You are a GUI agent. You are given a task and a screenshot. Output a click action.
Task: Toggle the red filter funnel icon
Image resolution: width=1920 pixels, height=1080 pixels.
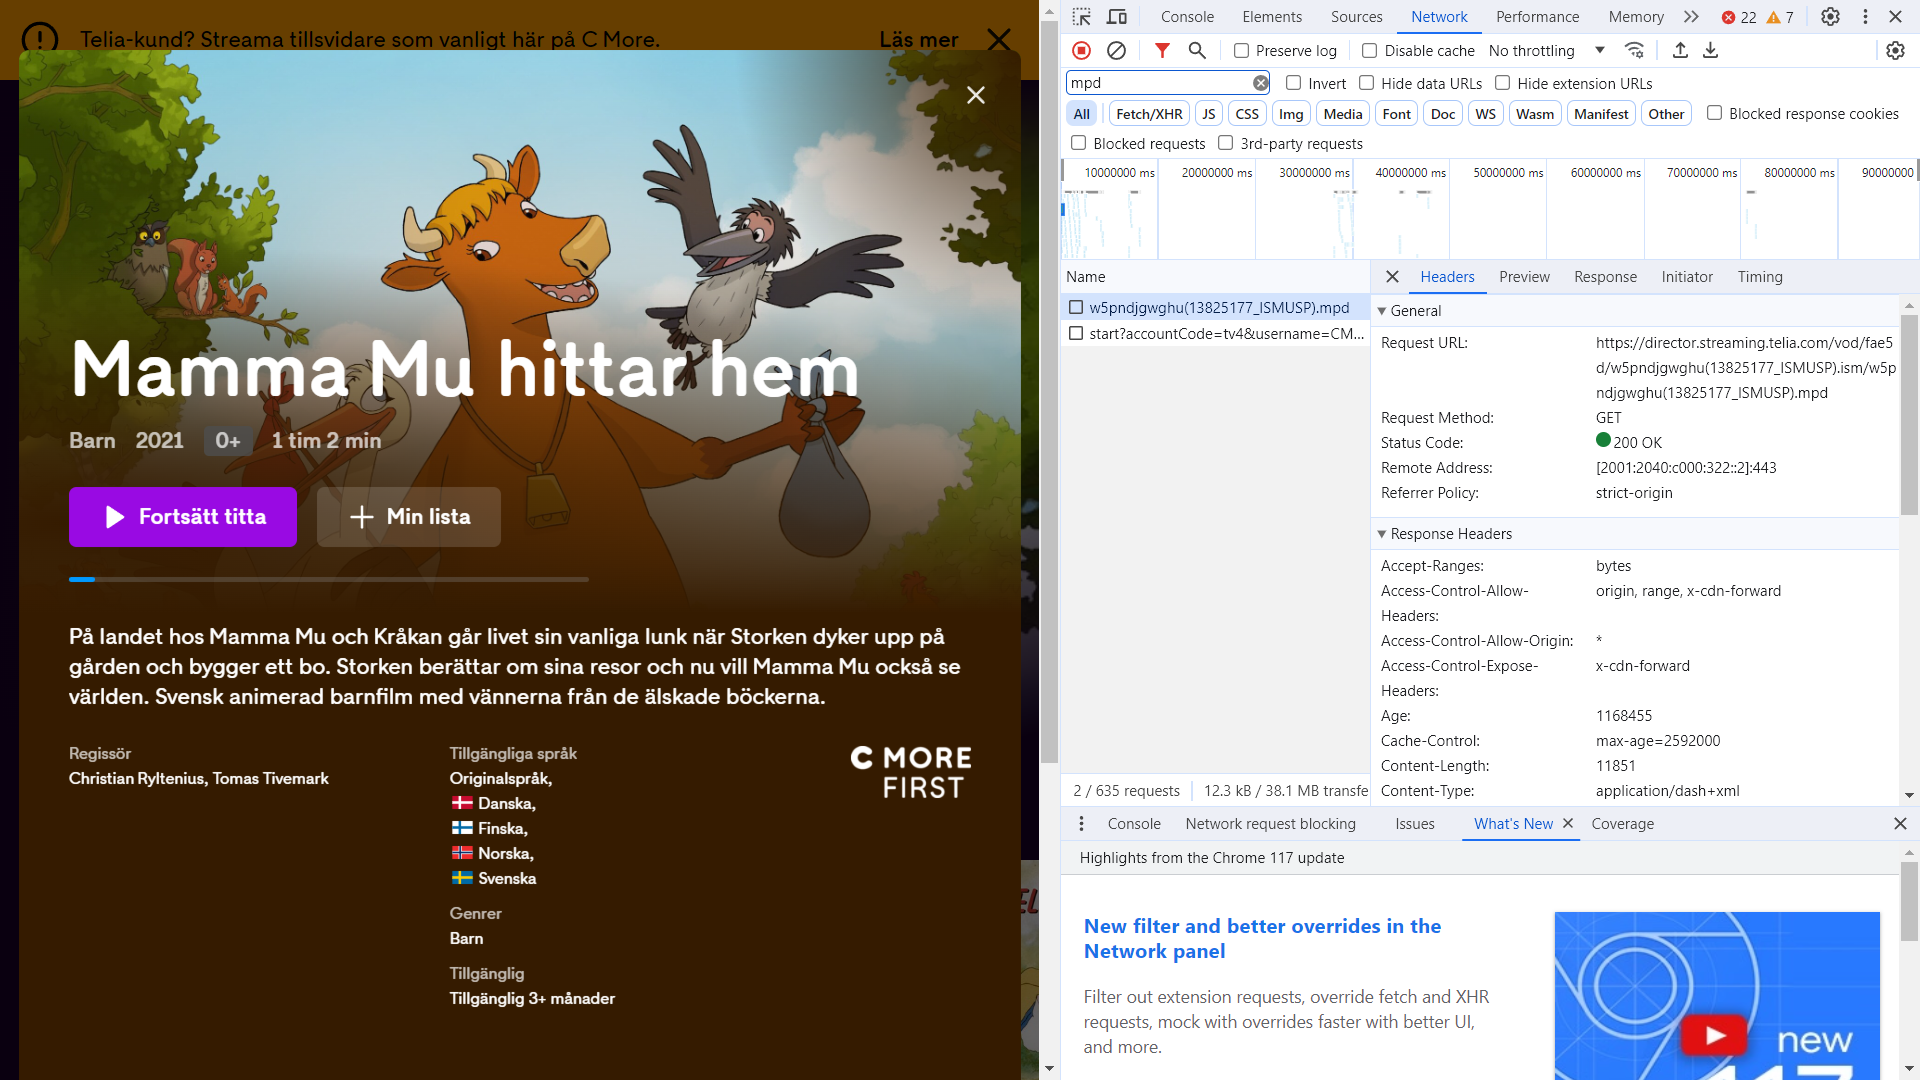[x=1162, y=50]
